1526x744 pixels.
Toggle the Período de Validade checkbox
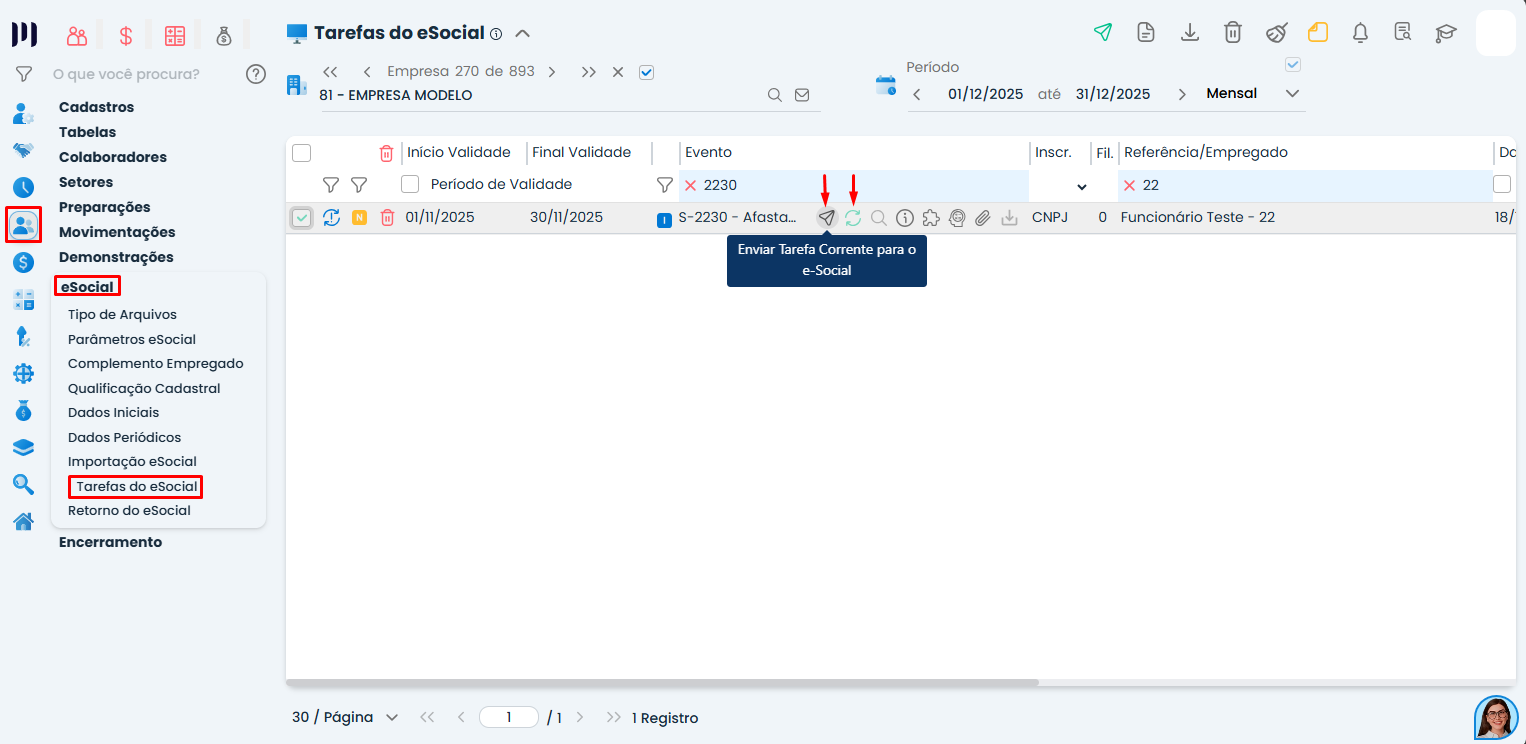pyautogui.click(x=410, y=184)
